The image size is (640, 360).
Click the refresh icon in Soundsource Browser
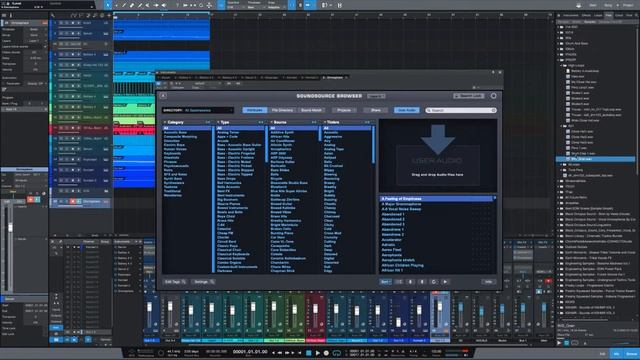tap(433, 282)
